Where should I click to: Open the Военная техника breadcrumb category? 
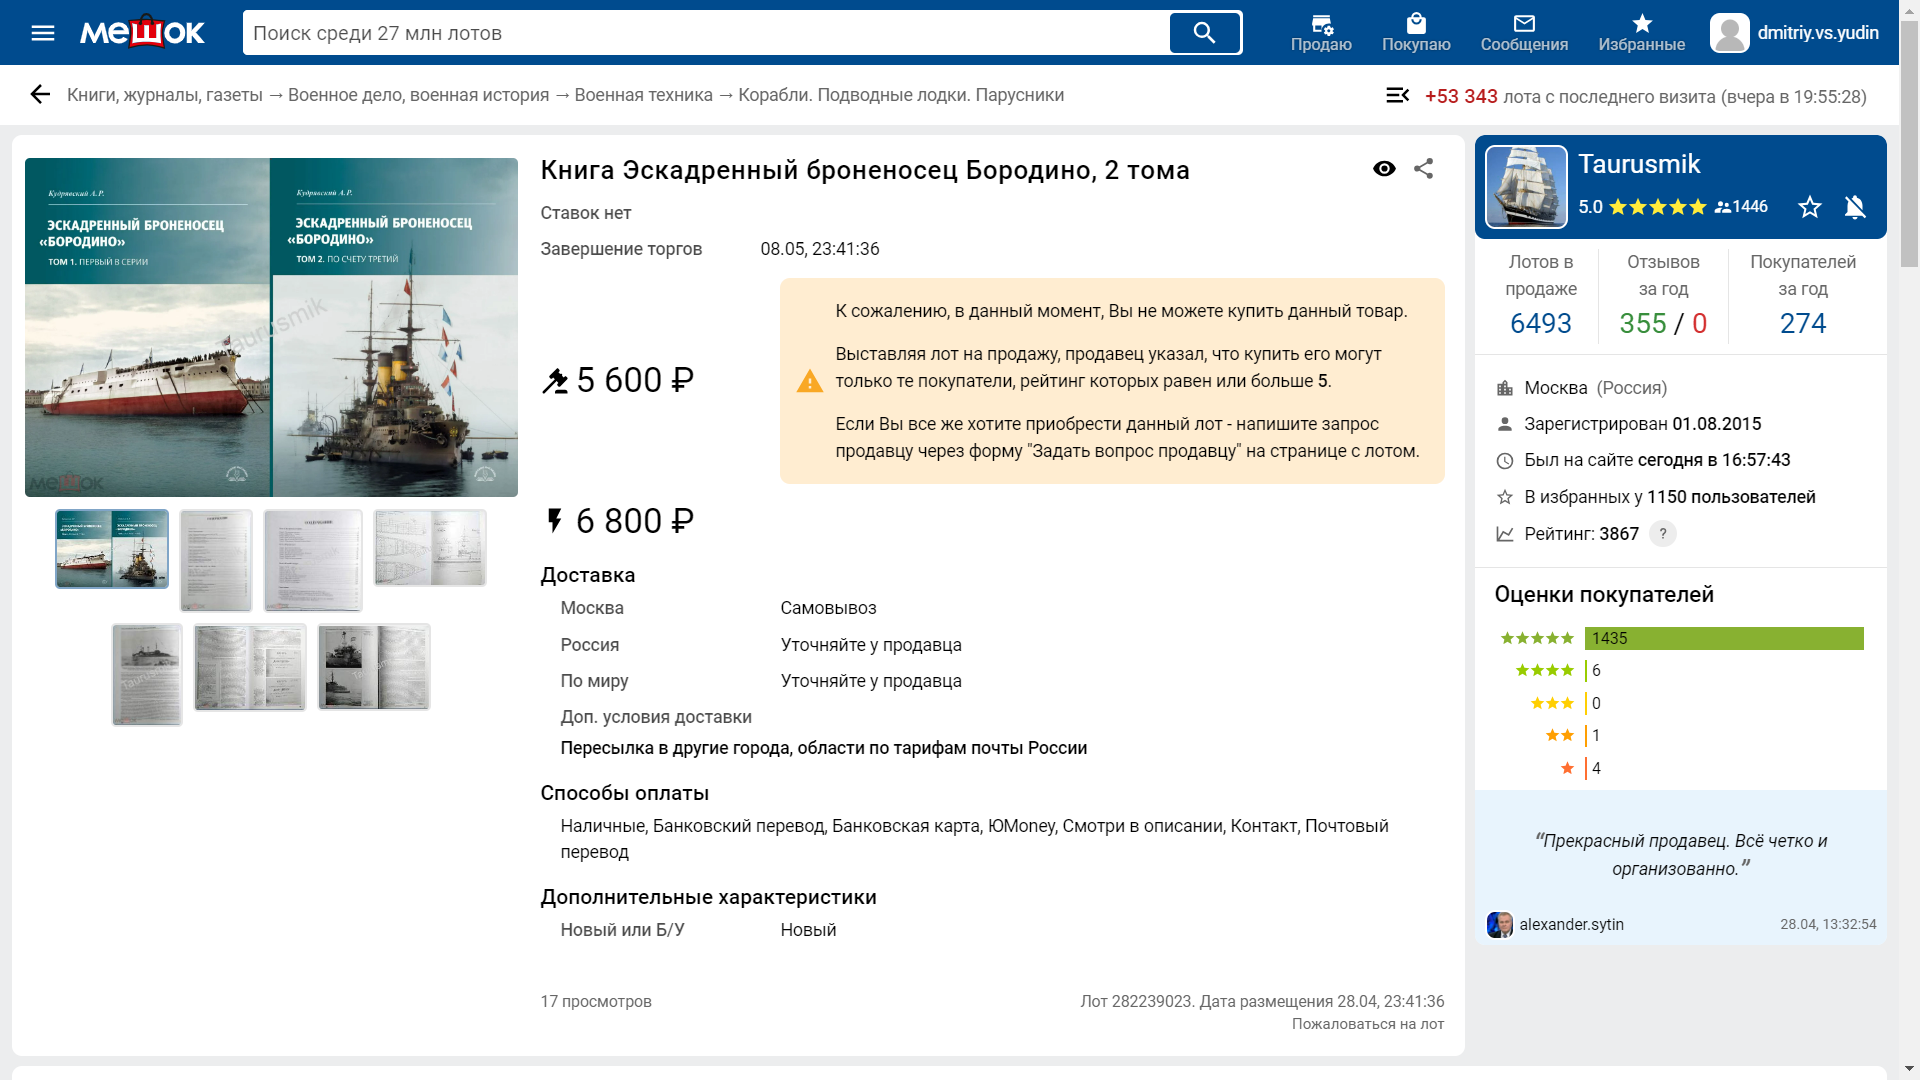(643, 95)
